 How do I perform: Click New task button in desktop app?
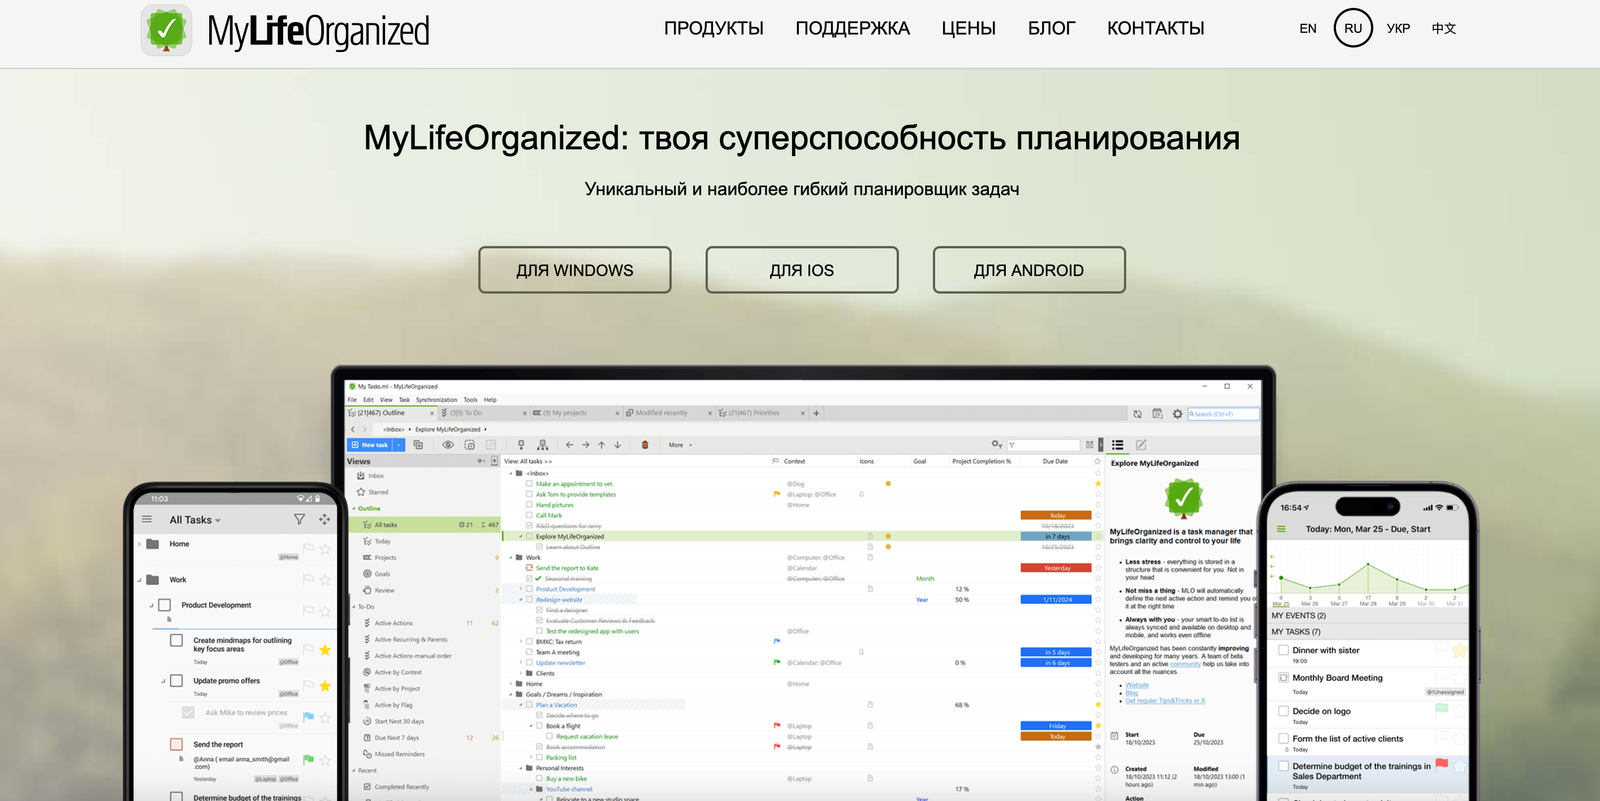[x=370, y=445]
